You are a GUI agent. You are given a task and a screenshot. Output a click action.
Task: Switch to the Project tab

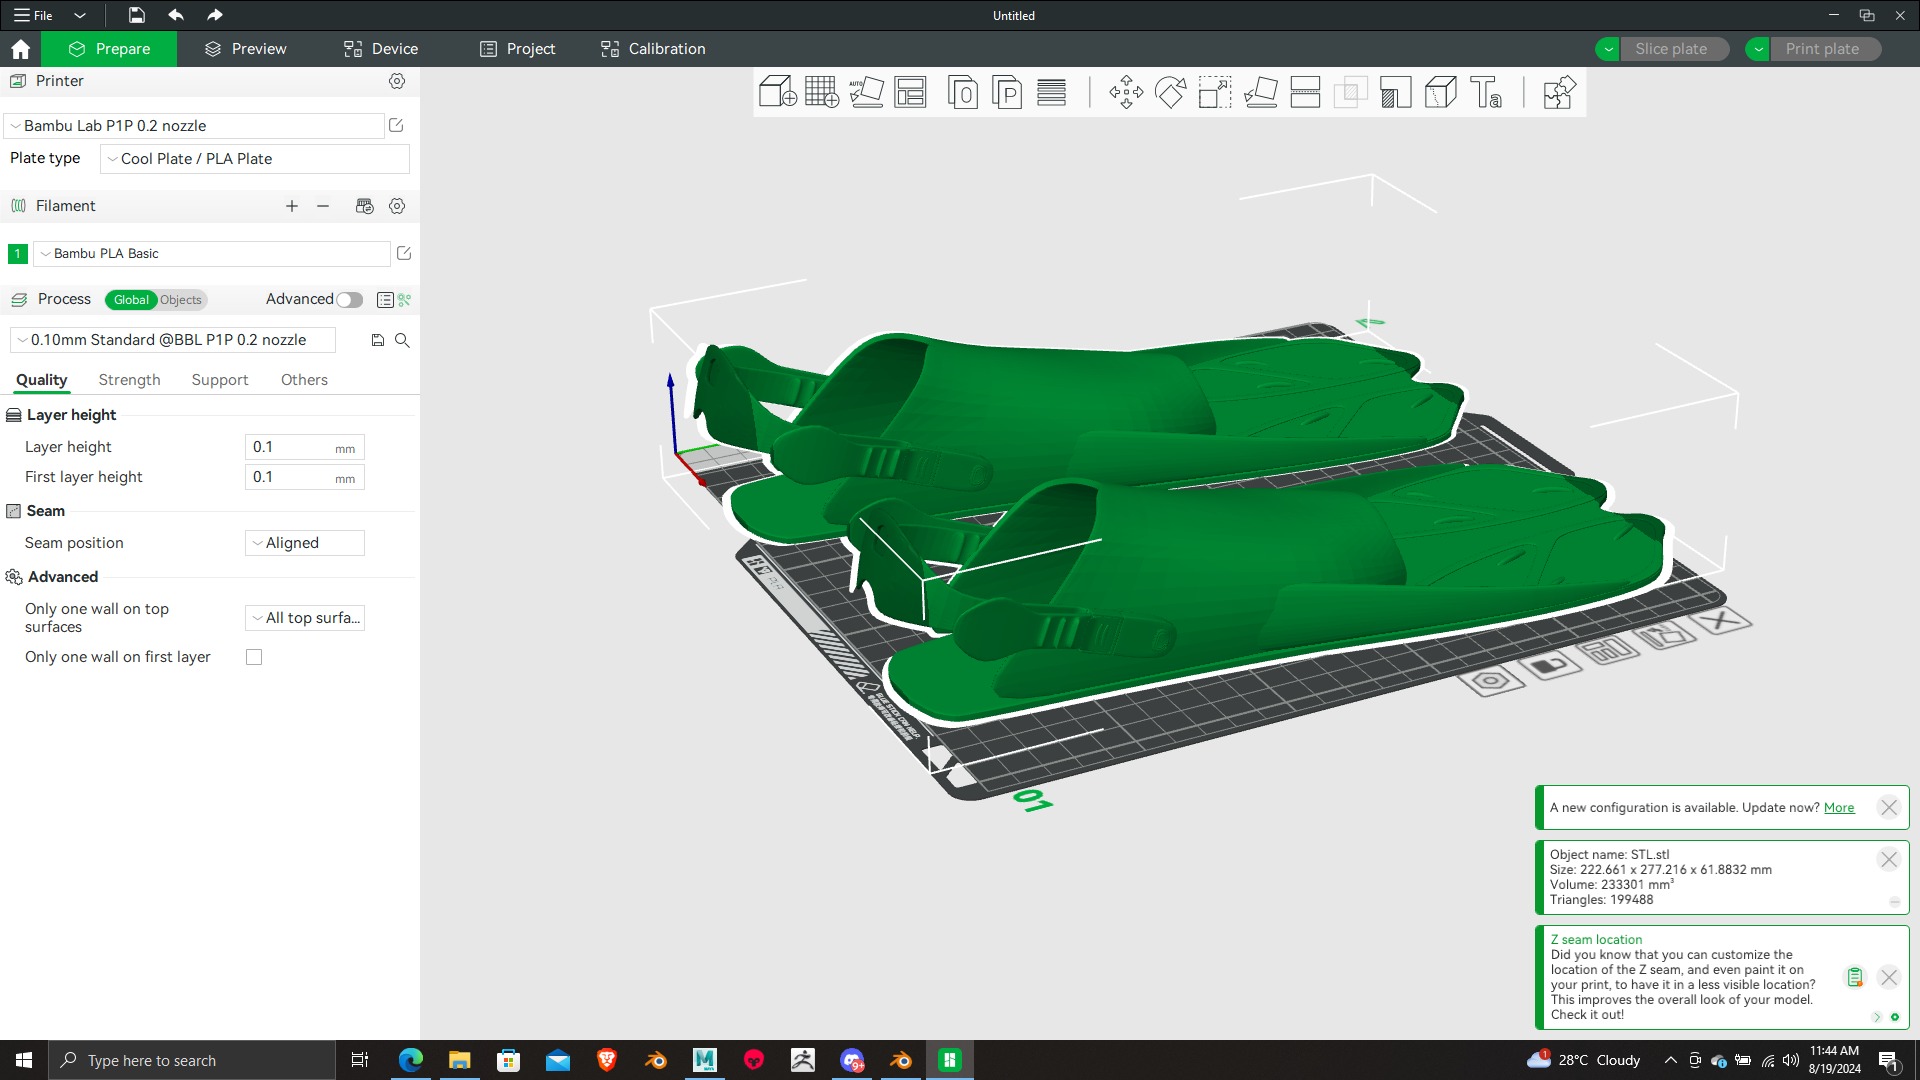[x=517, y=49]
